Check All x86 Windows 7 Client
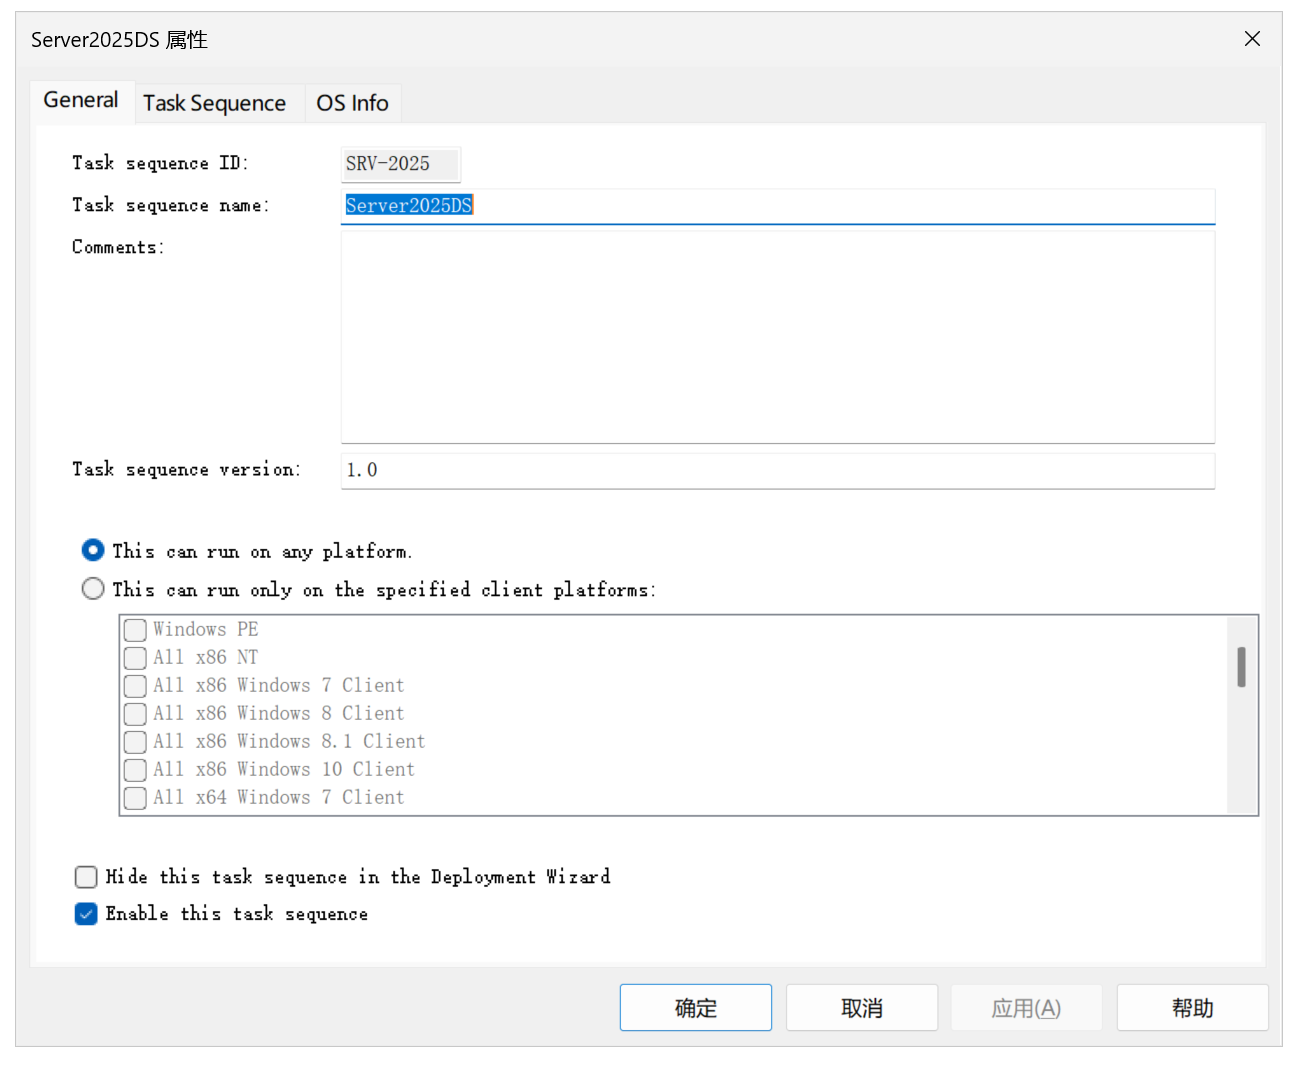This screenshot has width=1296, height=1070. pyautogui.click(x=135, y=686)
